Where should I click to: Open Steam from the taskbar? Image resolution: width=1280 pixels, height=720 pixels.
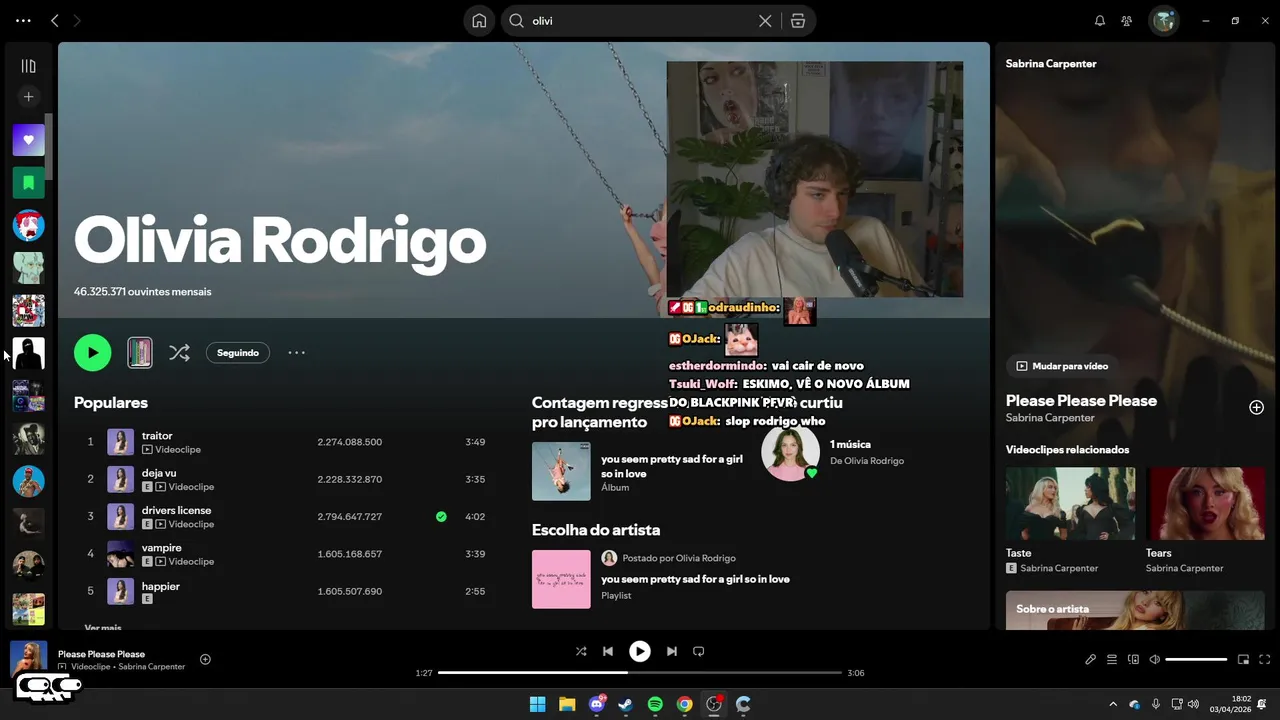[626, 704]
